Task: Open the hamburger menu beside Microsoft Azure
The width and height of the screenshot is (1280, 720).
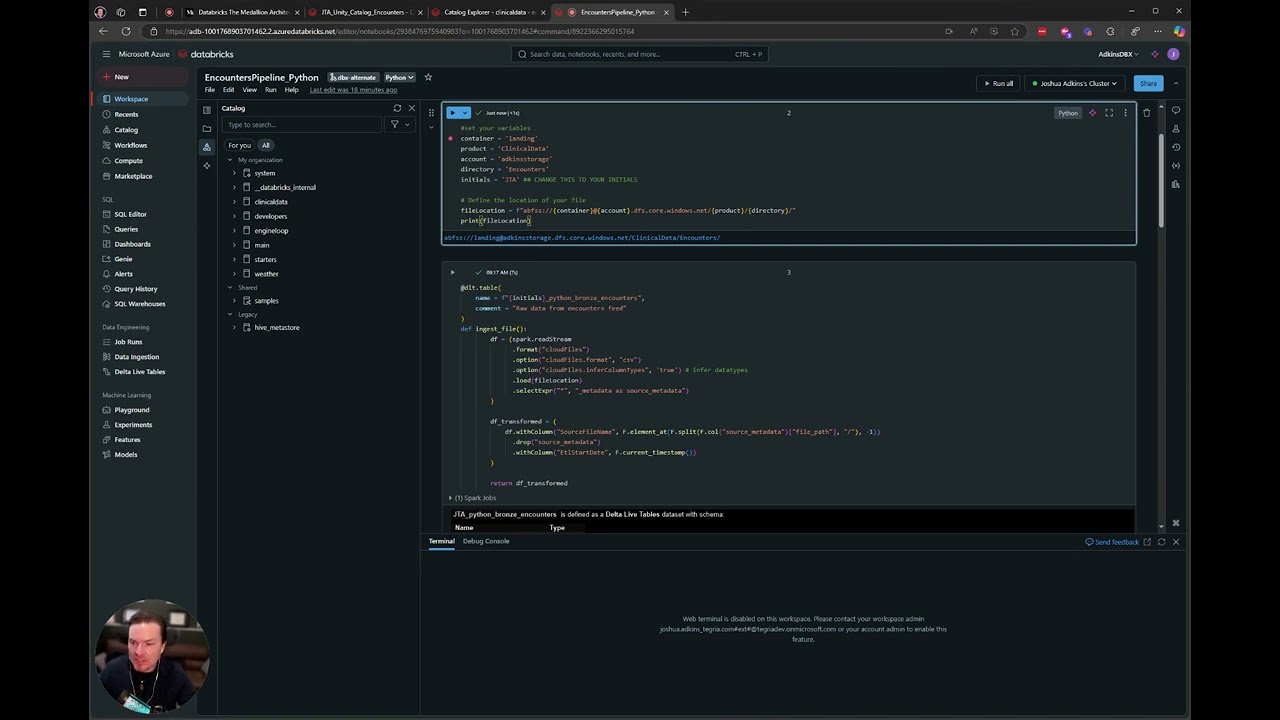Action: 106,54
